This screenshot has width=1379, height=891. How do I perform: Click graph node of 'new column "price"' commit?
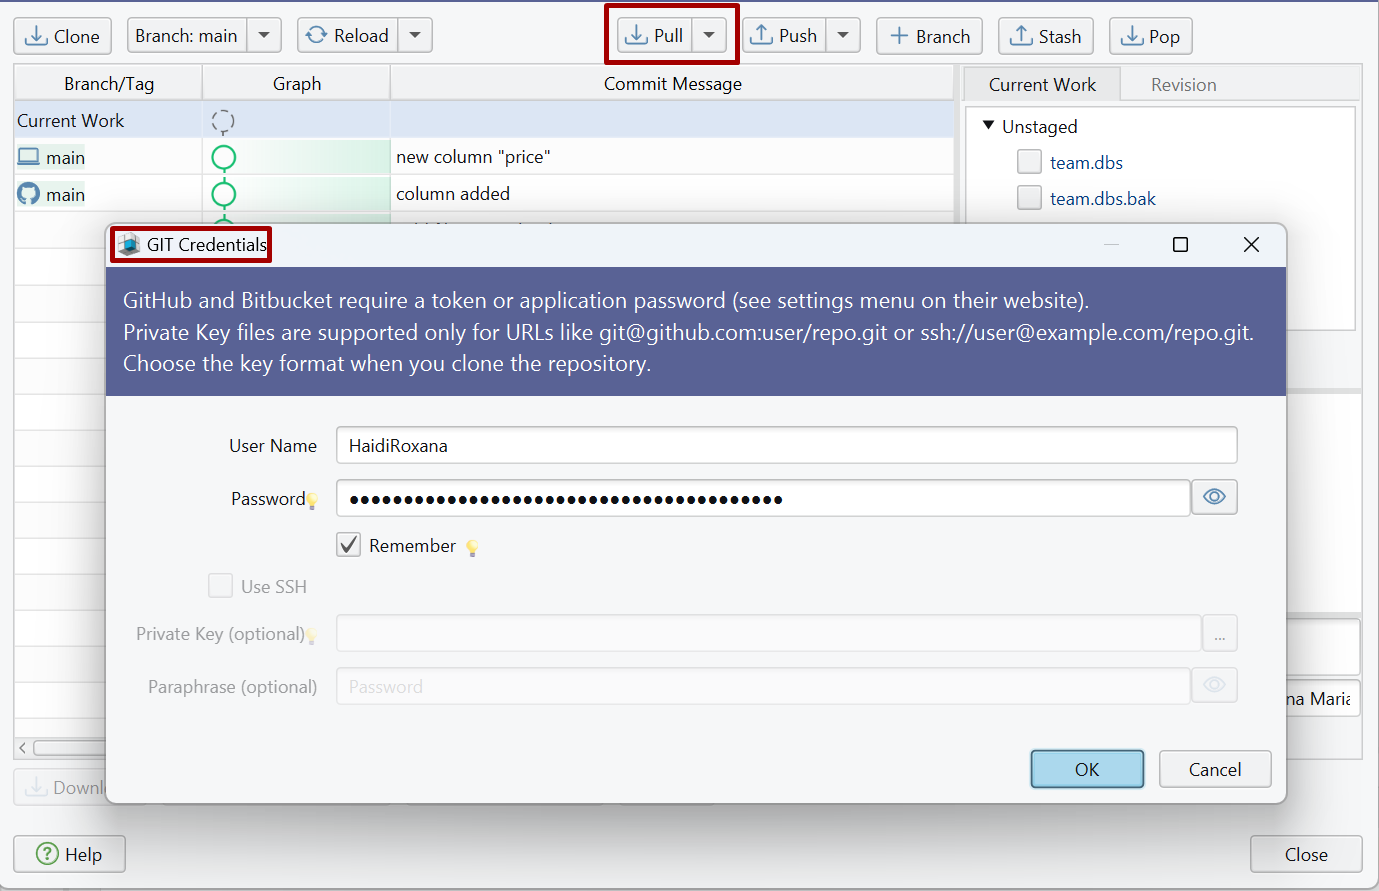(x=224, y=158)
